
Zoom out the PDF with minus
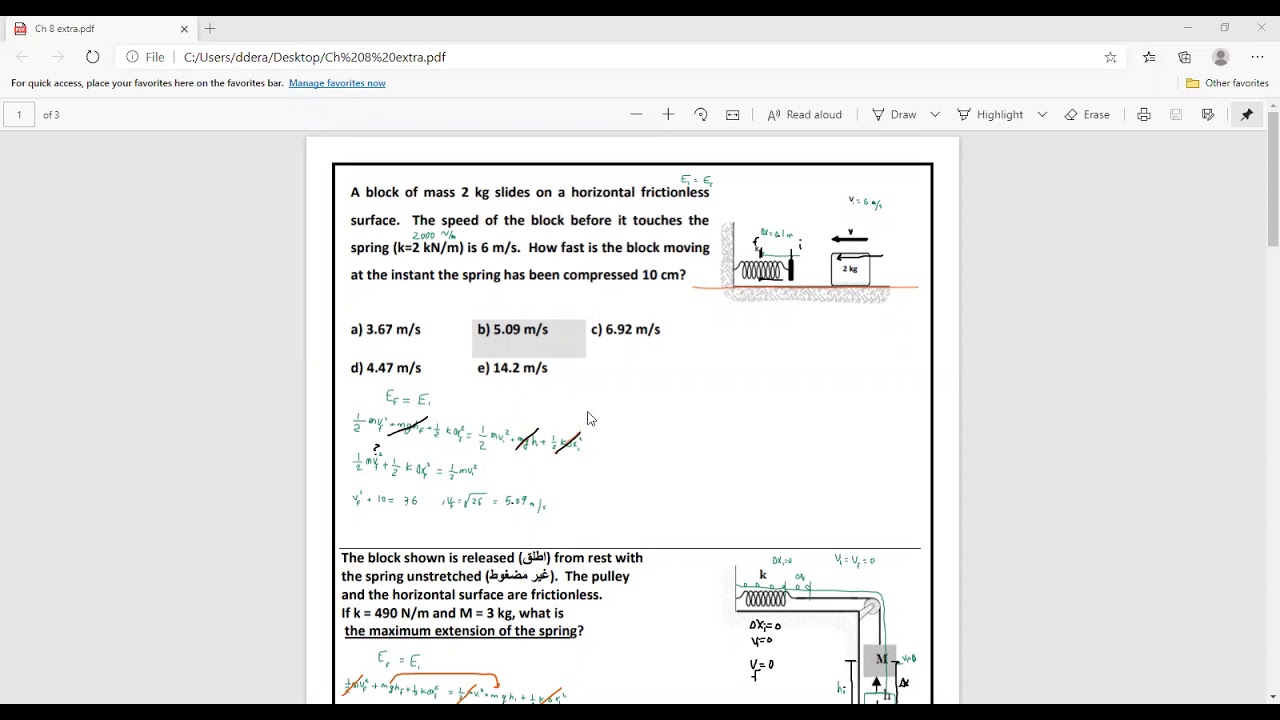(x=636, y=115)
